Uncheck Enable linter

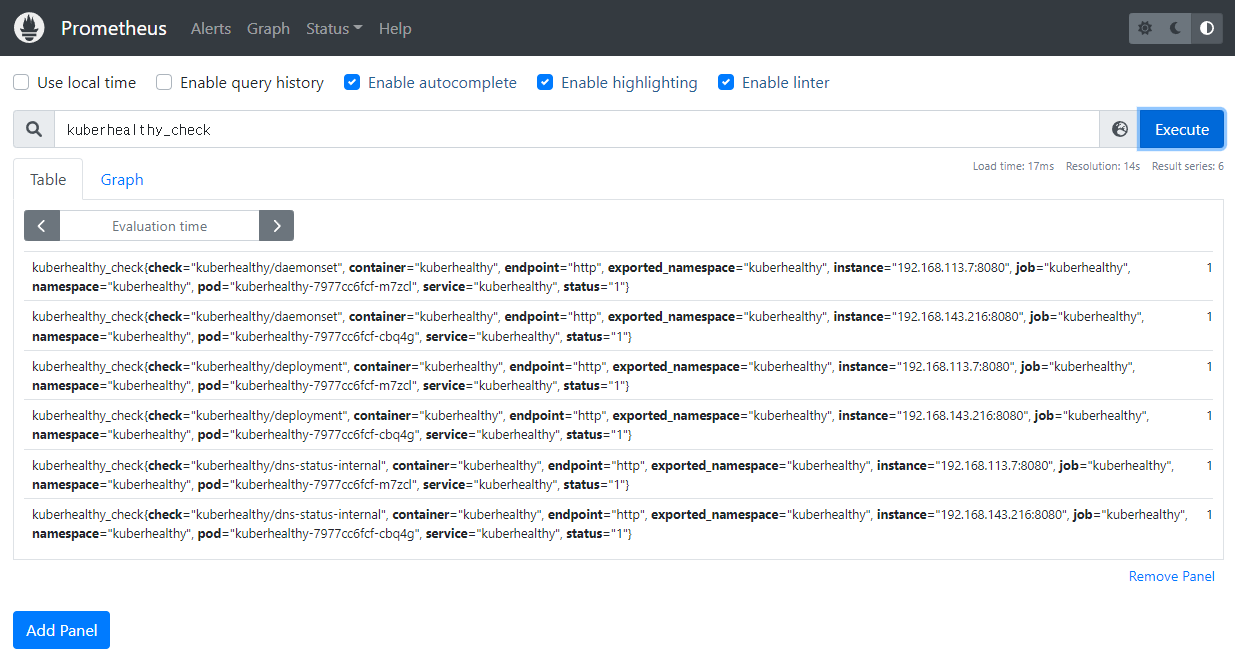726,82
